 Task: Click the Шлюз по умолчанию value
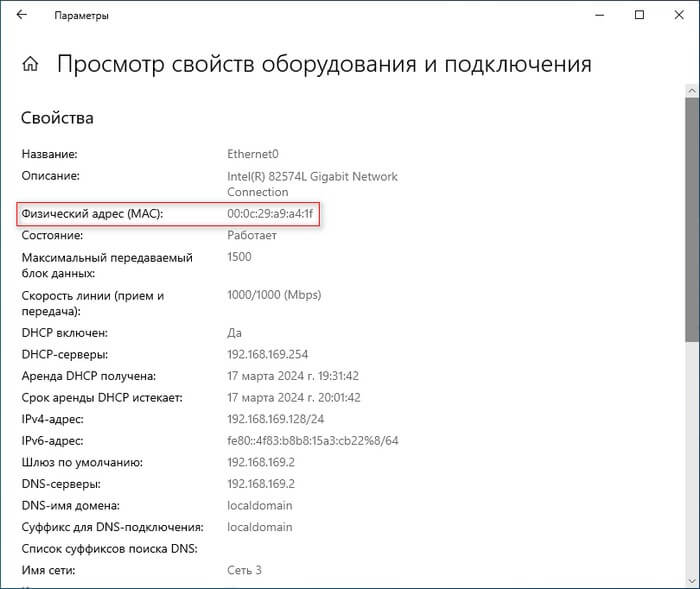tap(261, 462)
